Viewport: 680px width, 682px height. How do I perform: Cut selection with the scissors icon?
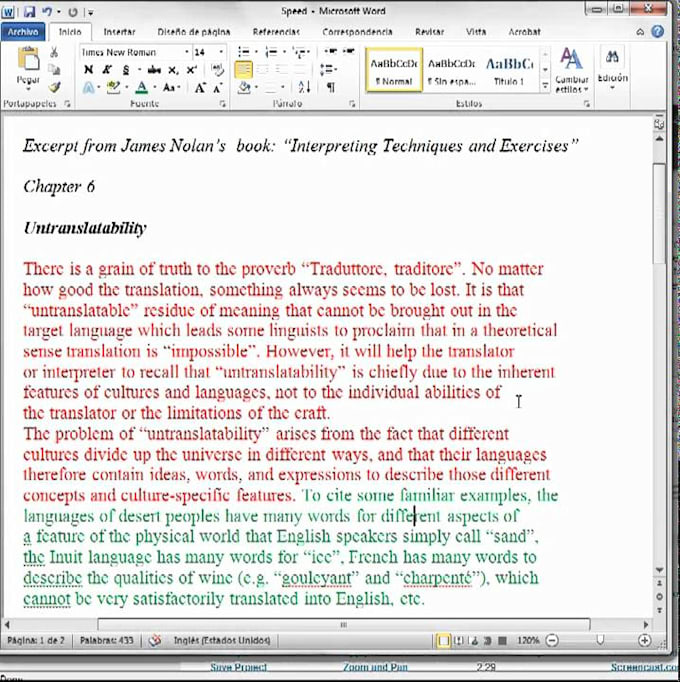click(x=54, y=53)
